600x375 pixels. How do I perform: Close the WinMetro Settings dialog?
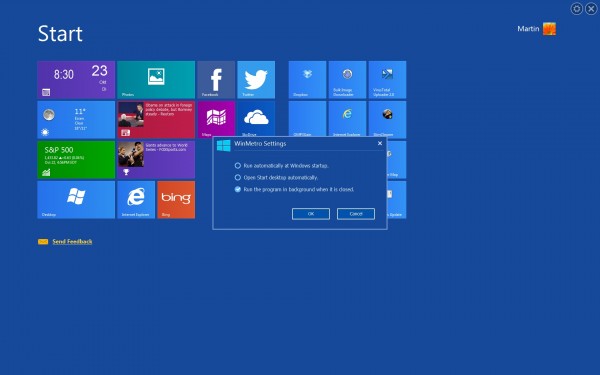380,143
